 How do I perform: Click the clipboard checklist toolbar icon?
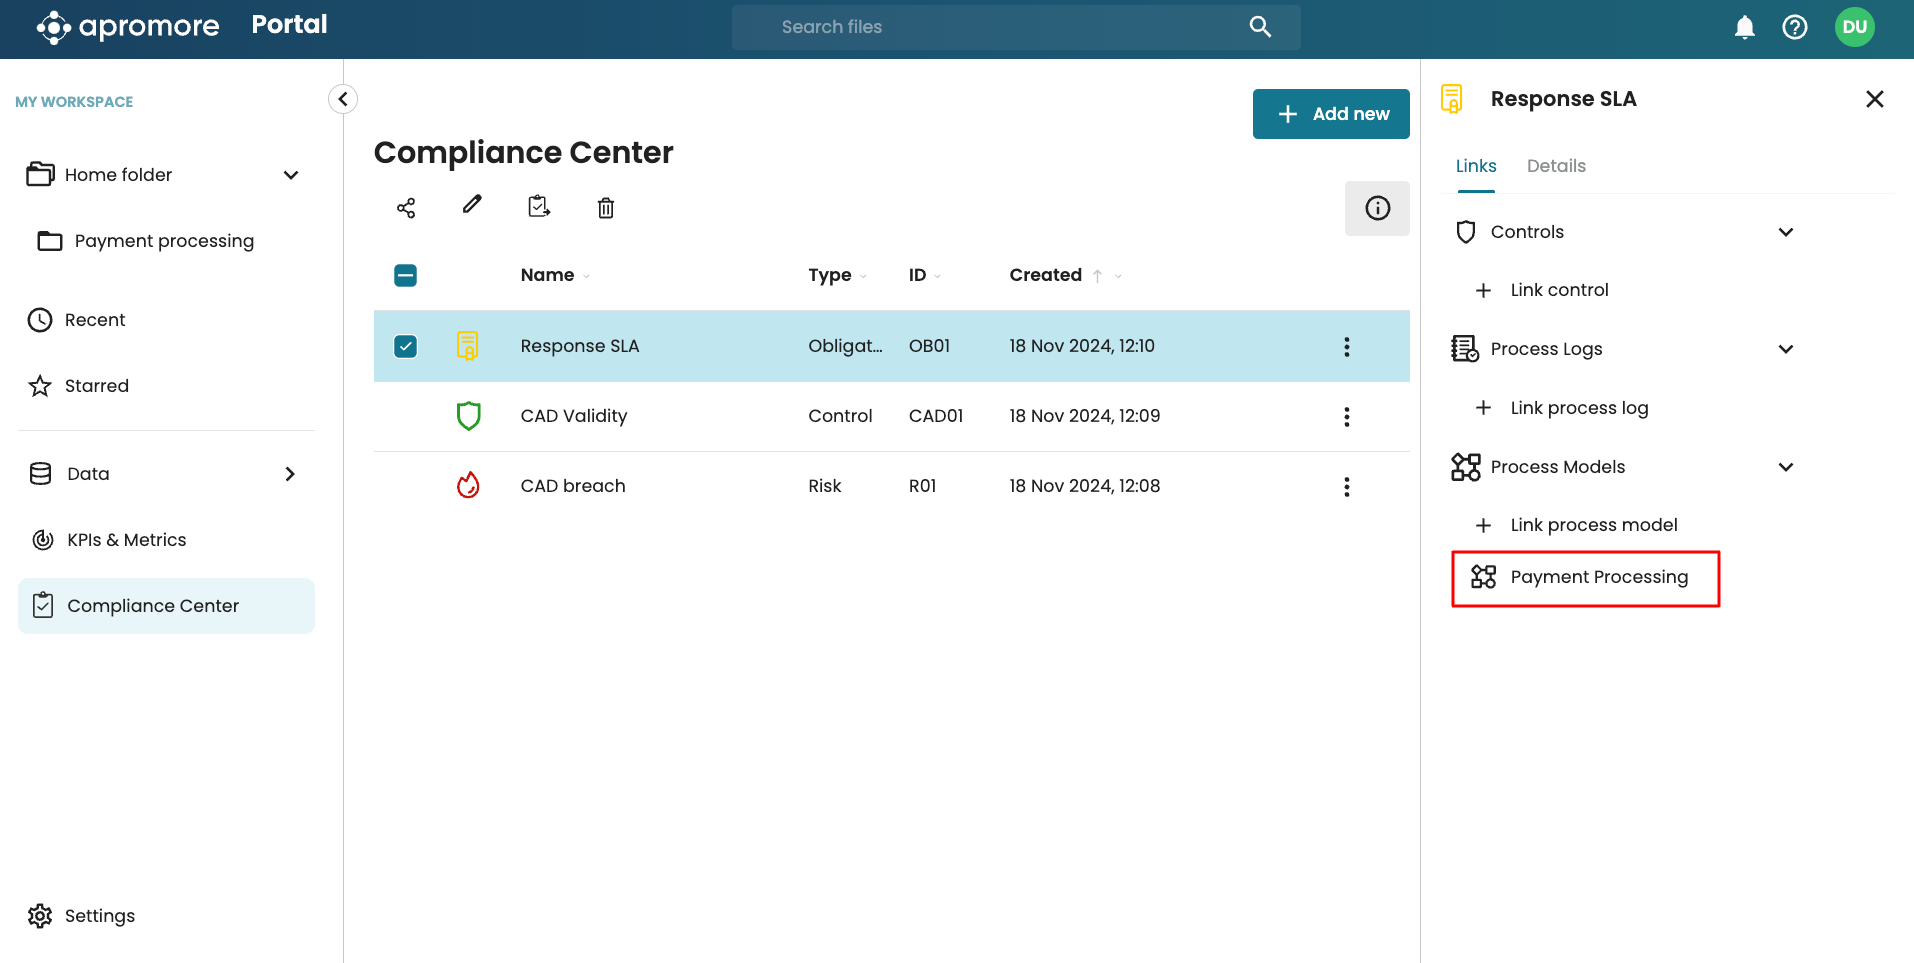coord(539,206)
